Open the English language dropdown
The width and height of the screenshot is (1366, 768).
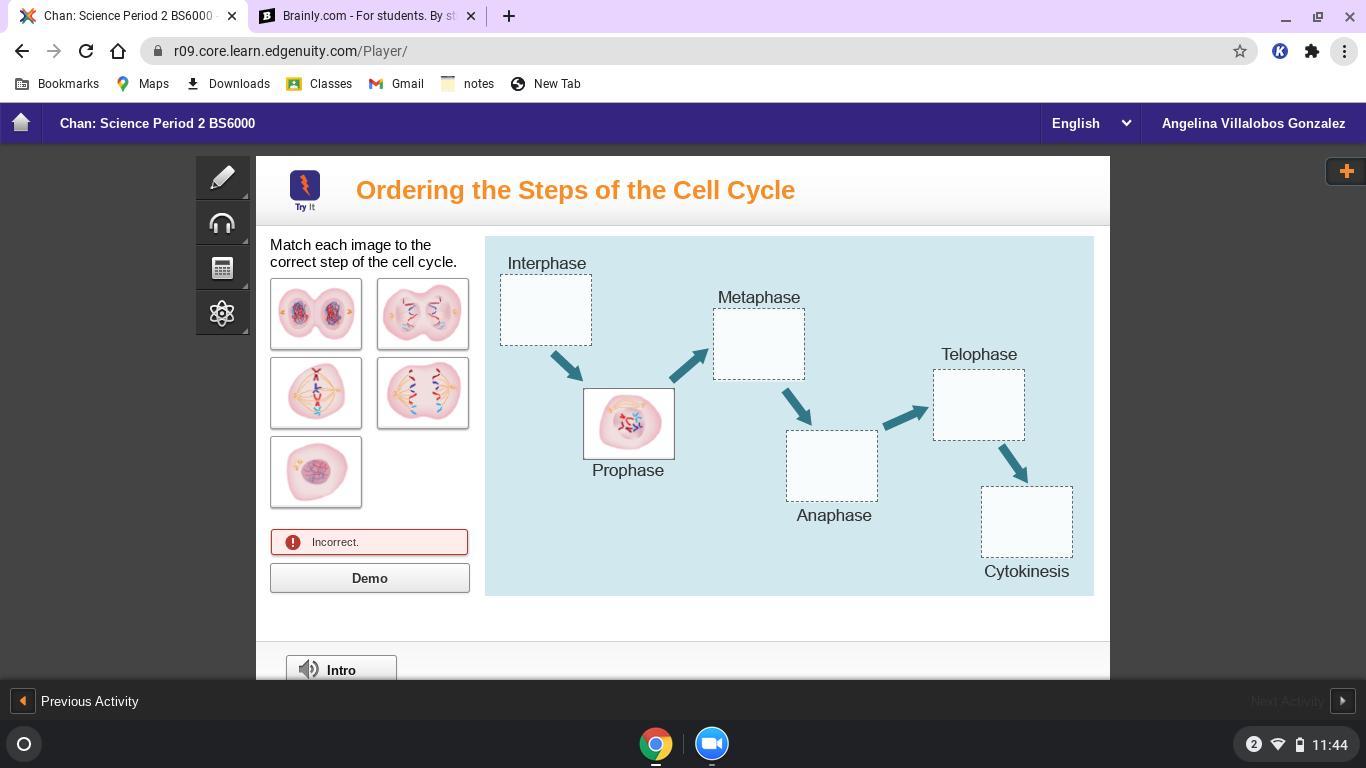click(x=1091, y=123)
